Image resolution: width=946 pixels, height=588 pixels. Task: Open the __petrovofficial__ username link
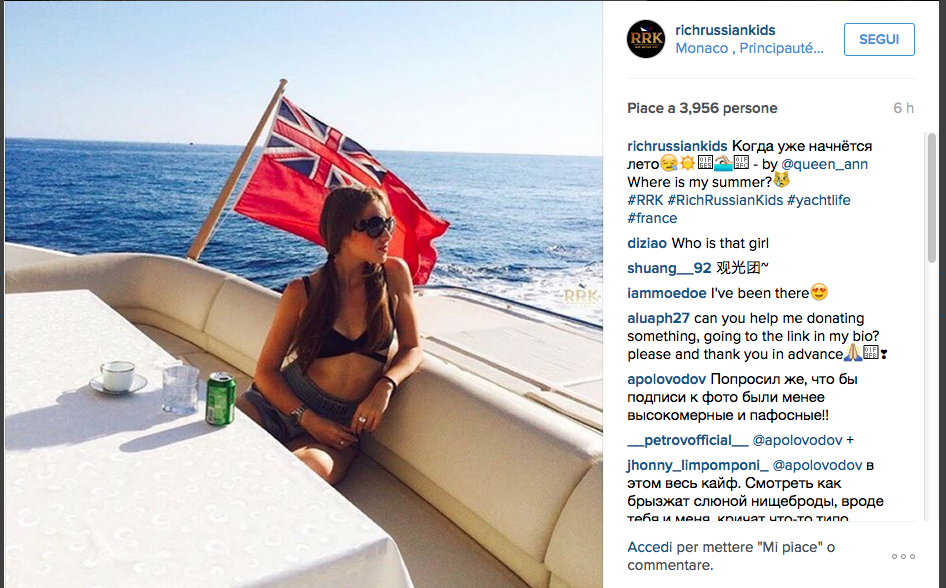688,440
